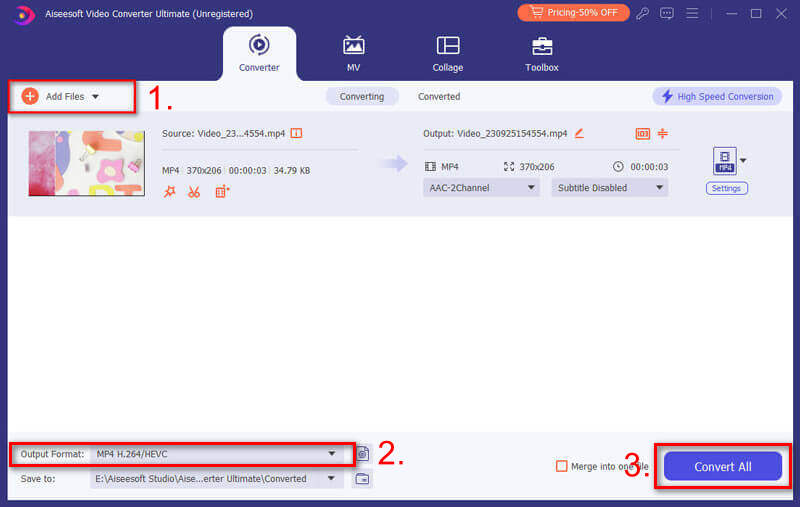Open the register key icon
The height and width of the screenshot is (507, 800).
642,14
